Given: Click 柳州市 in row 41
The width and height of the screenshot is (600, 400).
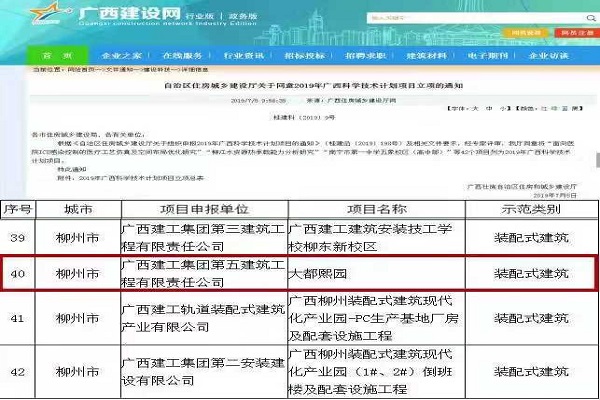Looking at the screenshot, I should 78,318.
